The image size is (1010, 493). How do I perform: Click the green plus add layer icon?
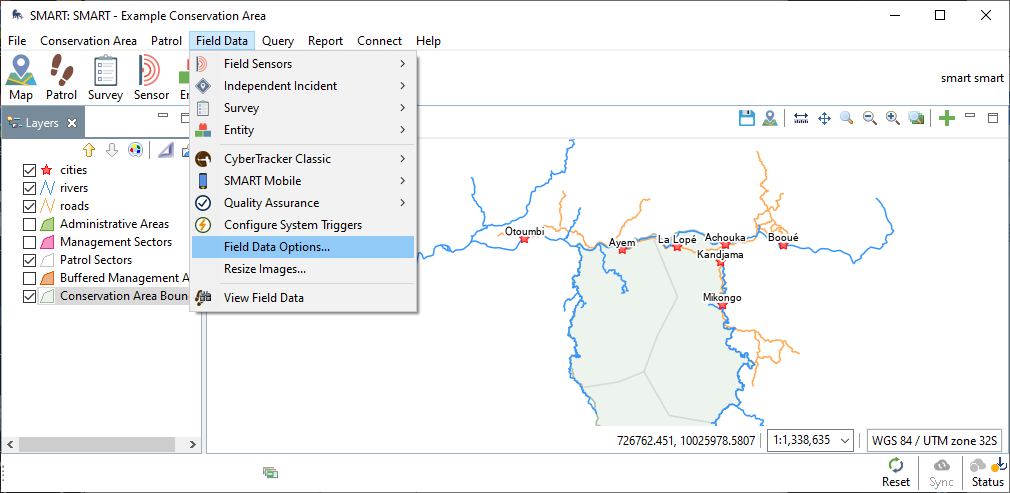[x=946, y=118]
